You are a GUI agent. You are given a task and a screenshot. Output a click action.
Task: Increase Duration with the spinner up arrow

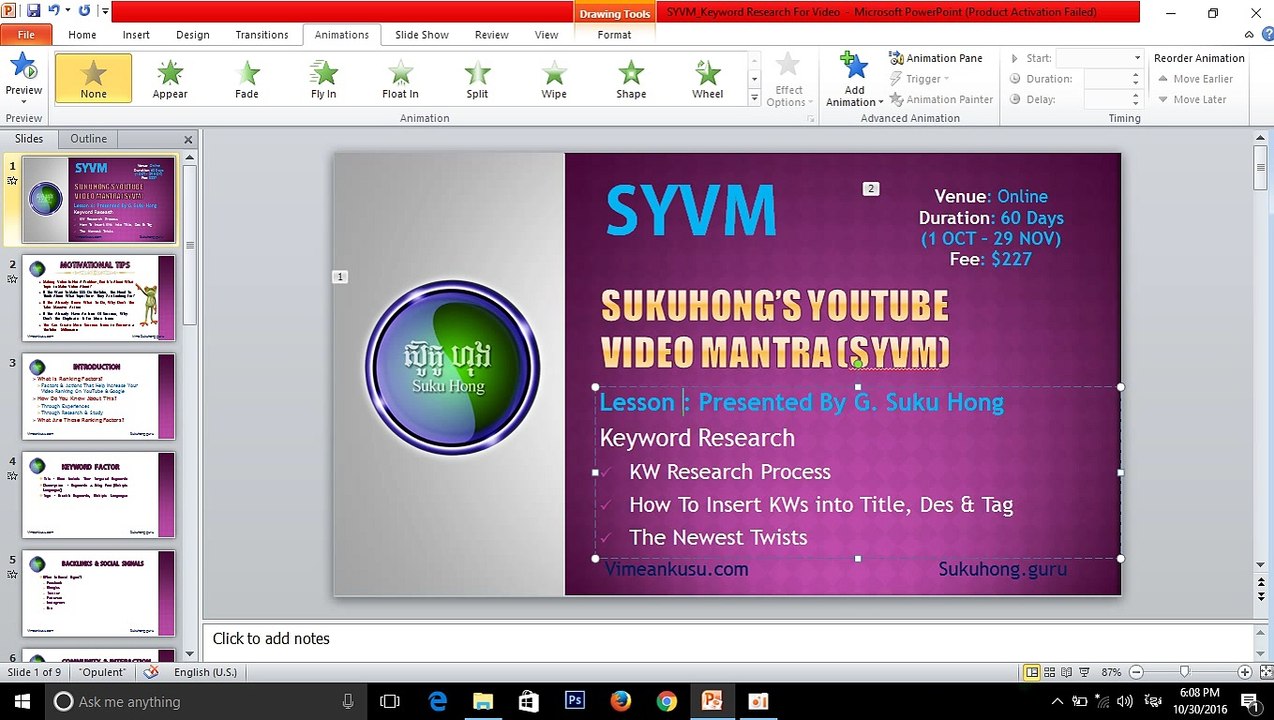(x=1137, y=75)
